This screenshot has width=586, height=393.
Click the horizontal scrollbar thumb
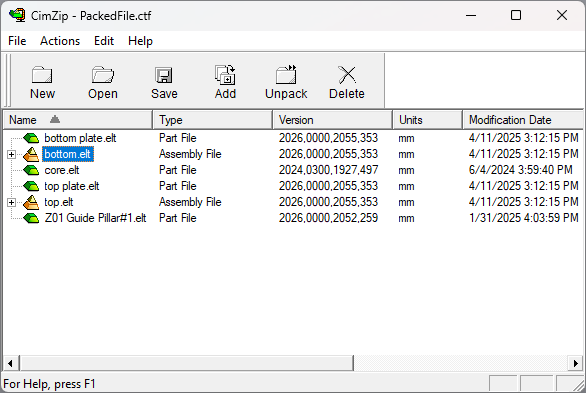point(187,363)
